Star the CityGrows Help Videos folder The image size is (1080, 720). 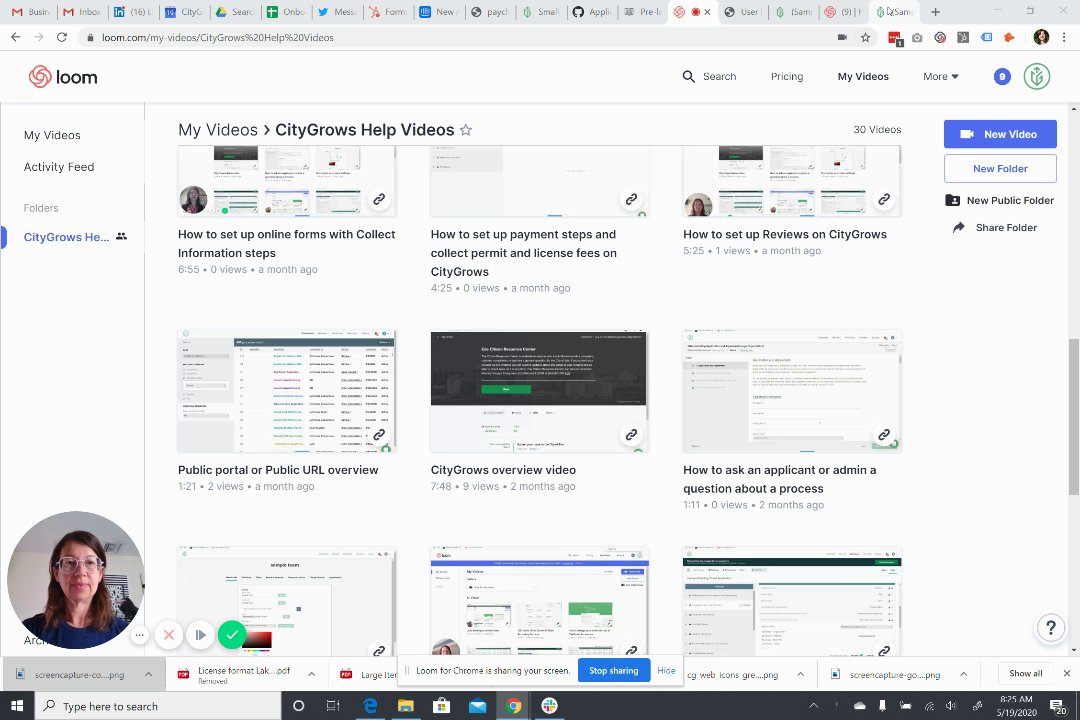[x=466, y=130]
